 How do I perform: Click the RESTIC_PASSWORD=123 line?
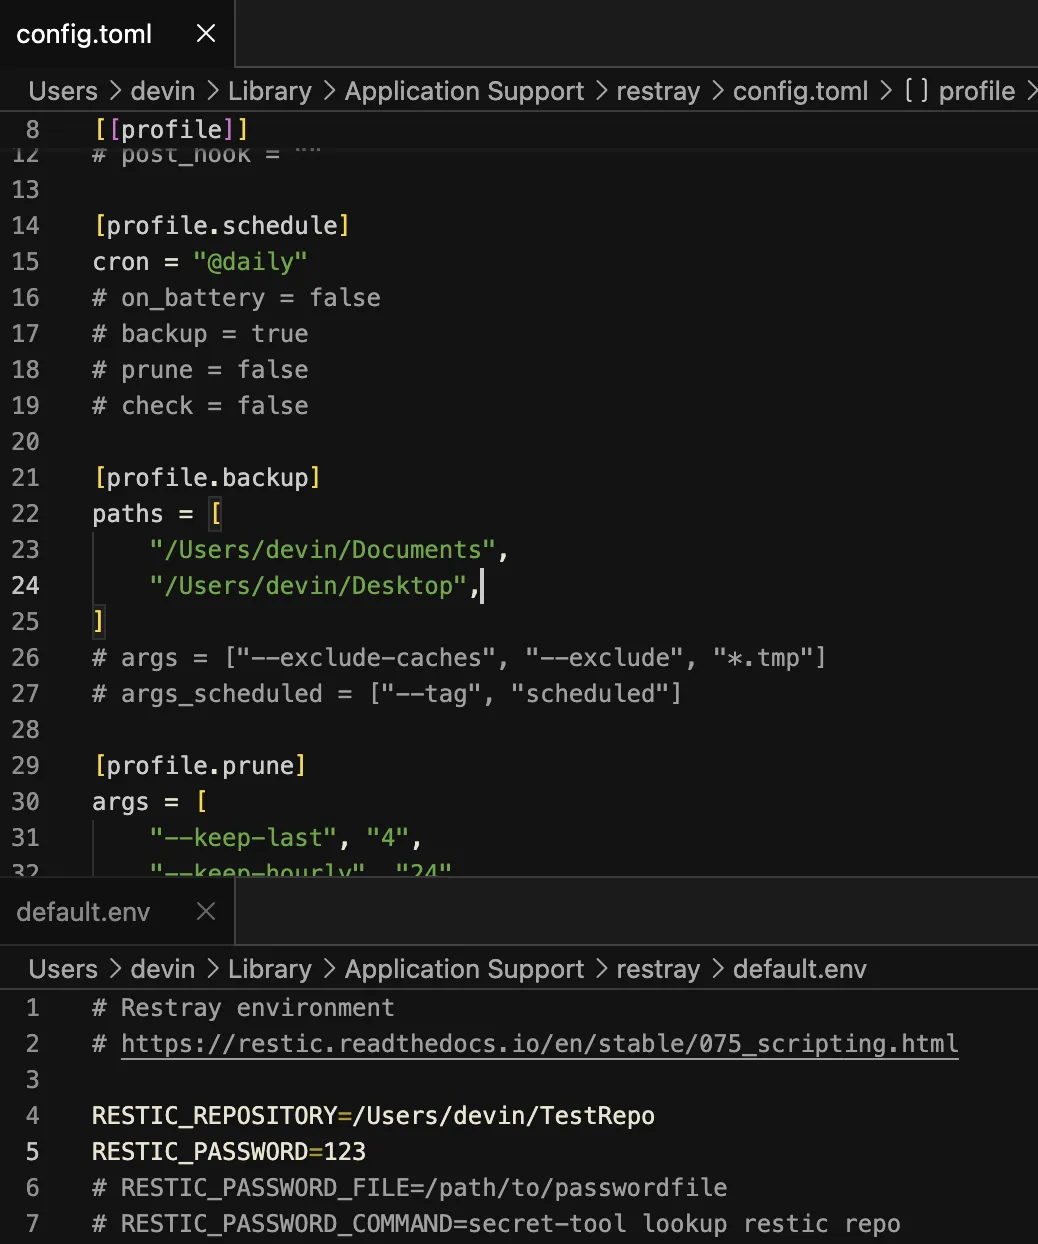[x=229, y=1152]
